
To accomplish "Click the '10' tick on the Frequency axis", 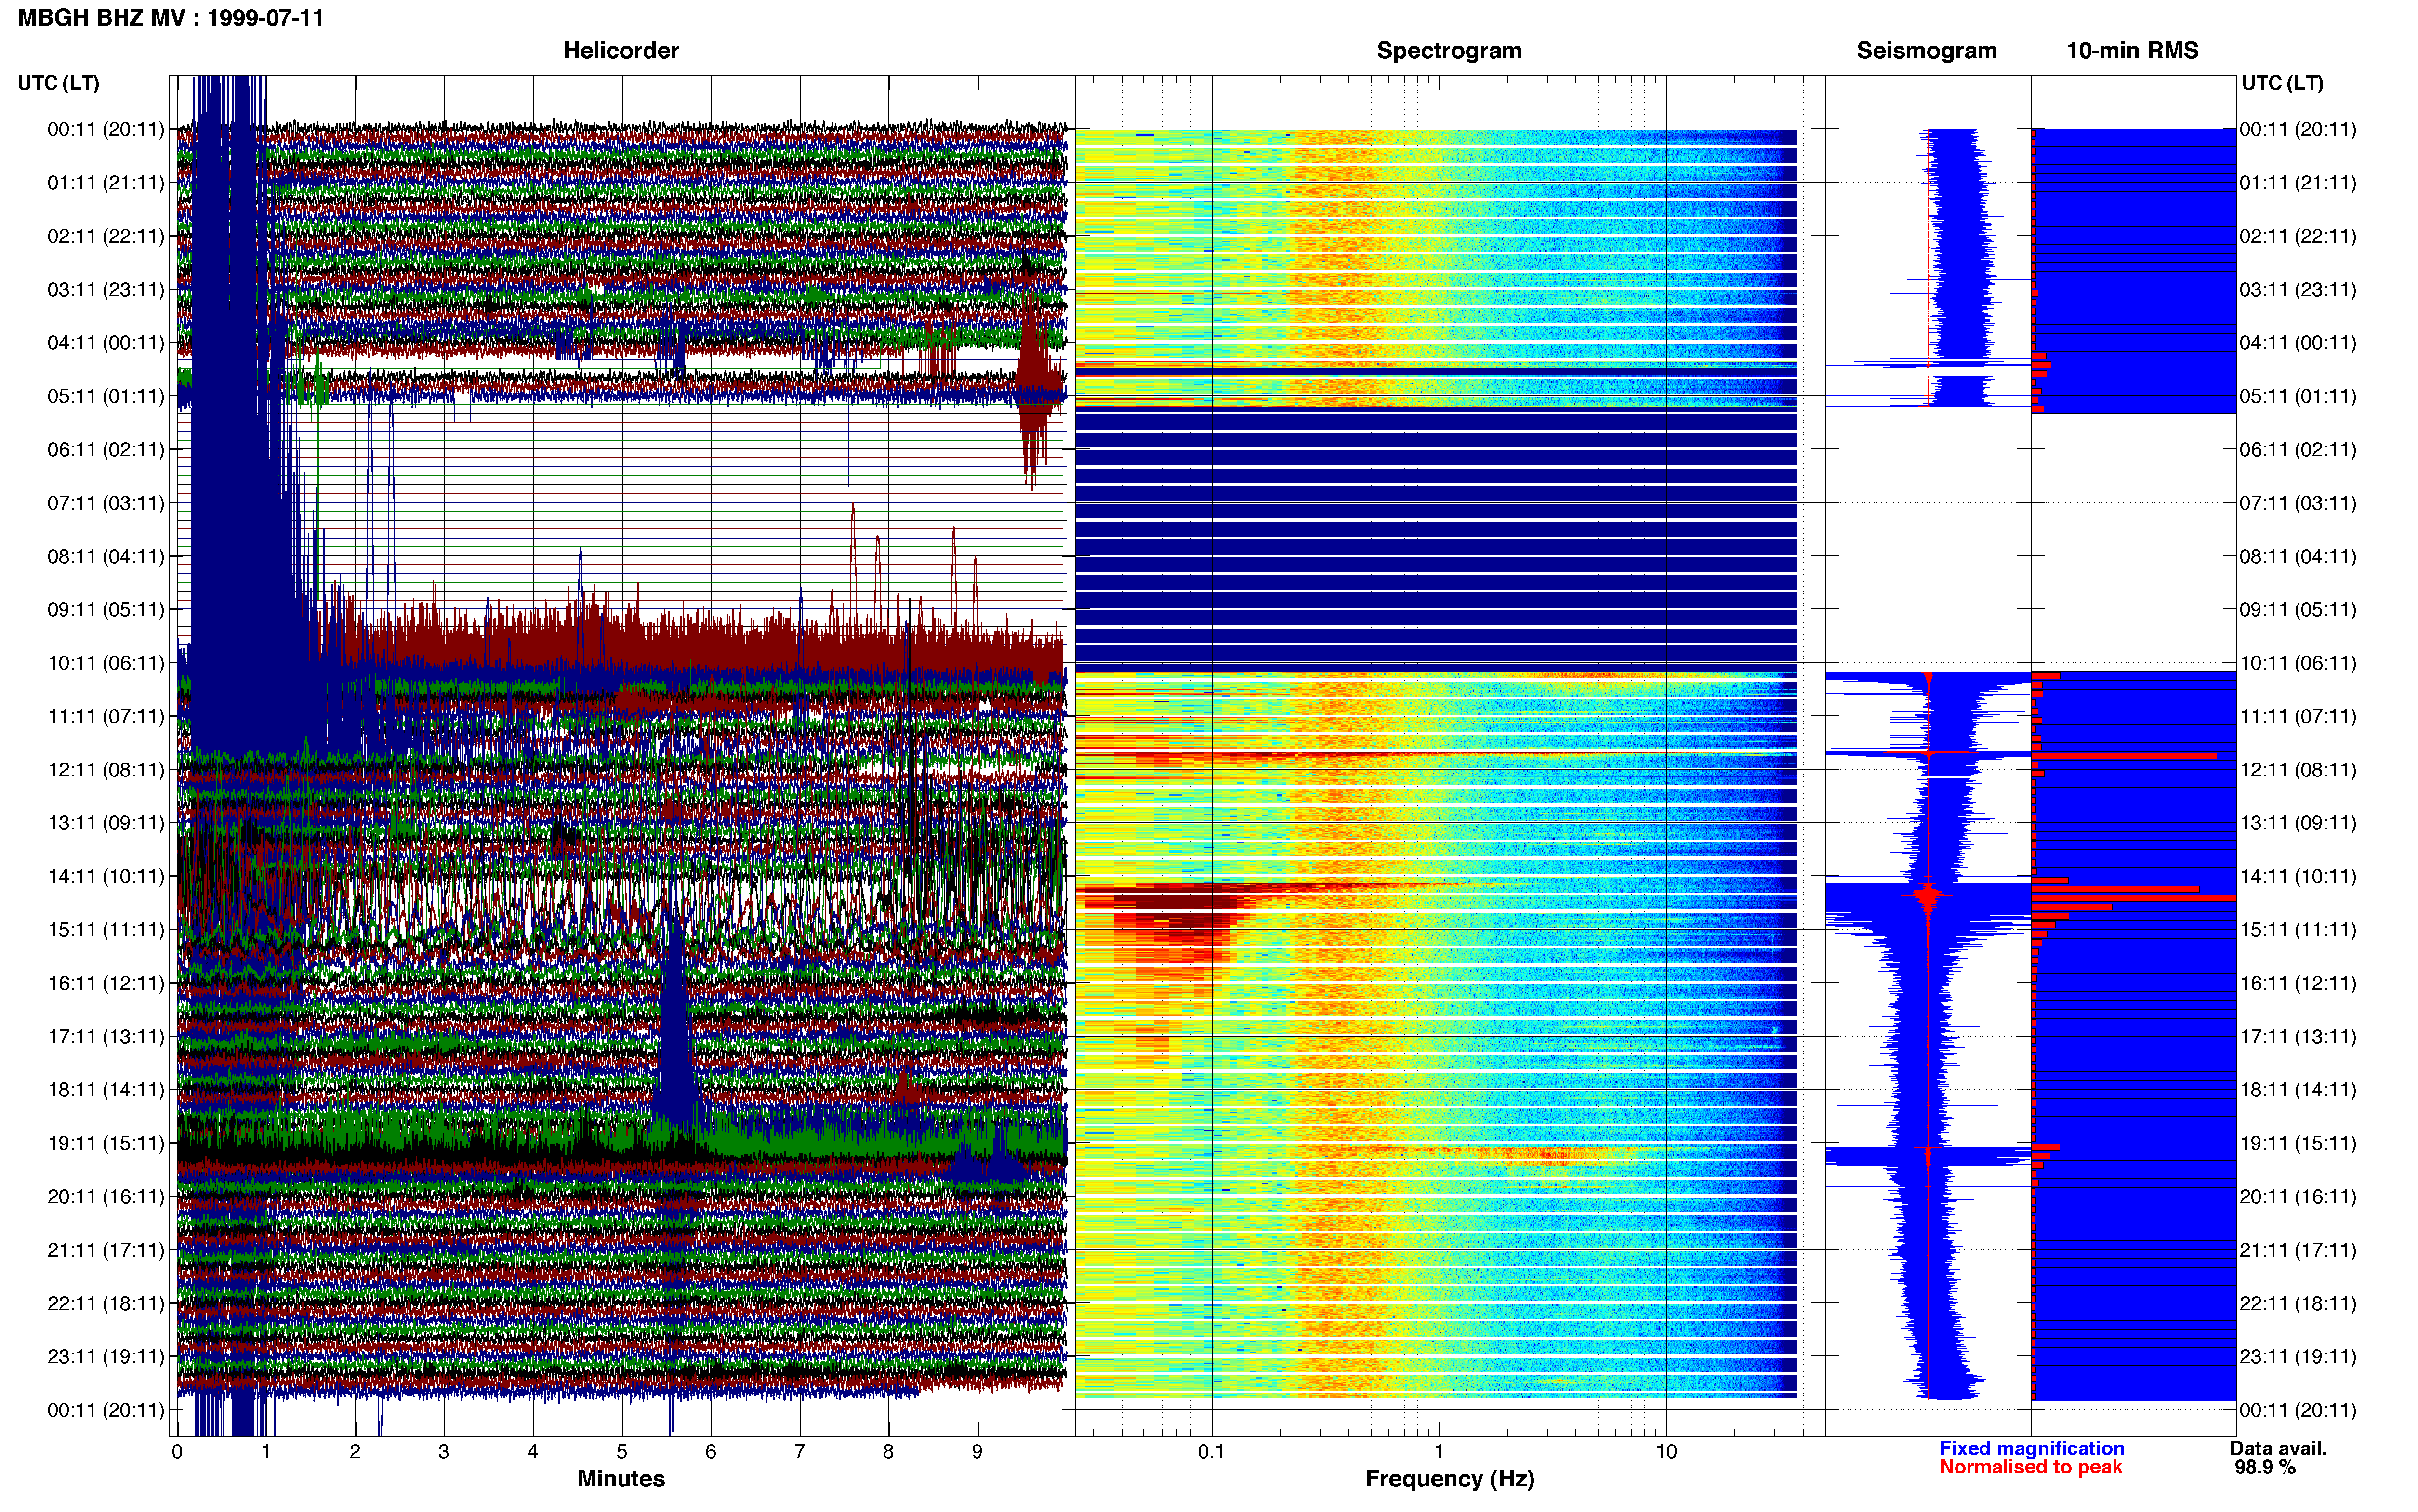I will click(x=1666, y=1452).
